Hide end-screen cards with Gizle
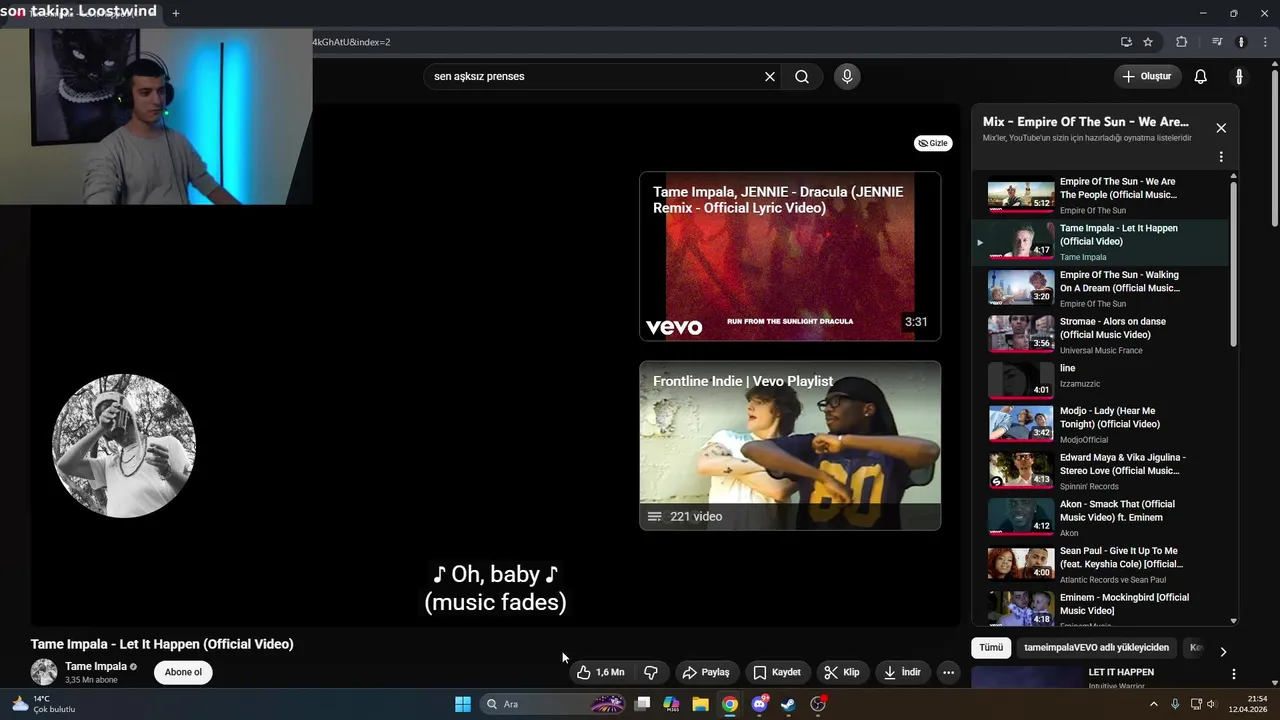This screenshot has height=720, width=1280. (x=933, y=143)
